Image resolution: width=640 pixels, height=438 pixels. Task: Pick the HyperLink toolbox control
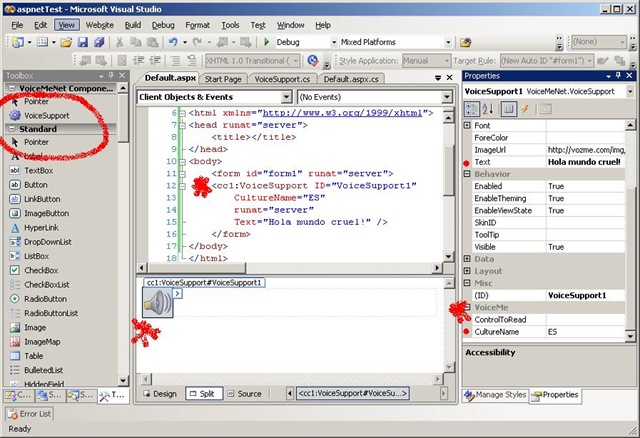point(41,228)
